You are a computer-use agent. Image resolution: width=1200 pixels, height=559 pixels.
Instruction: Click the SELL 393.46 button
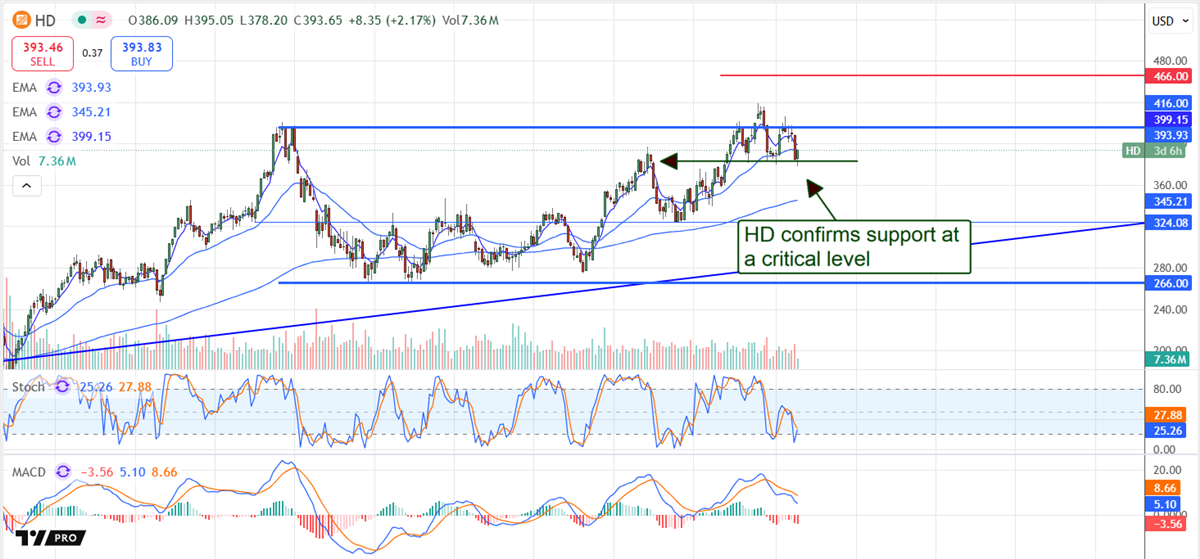pyautogui.click(x=41, y=52)
